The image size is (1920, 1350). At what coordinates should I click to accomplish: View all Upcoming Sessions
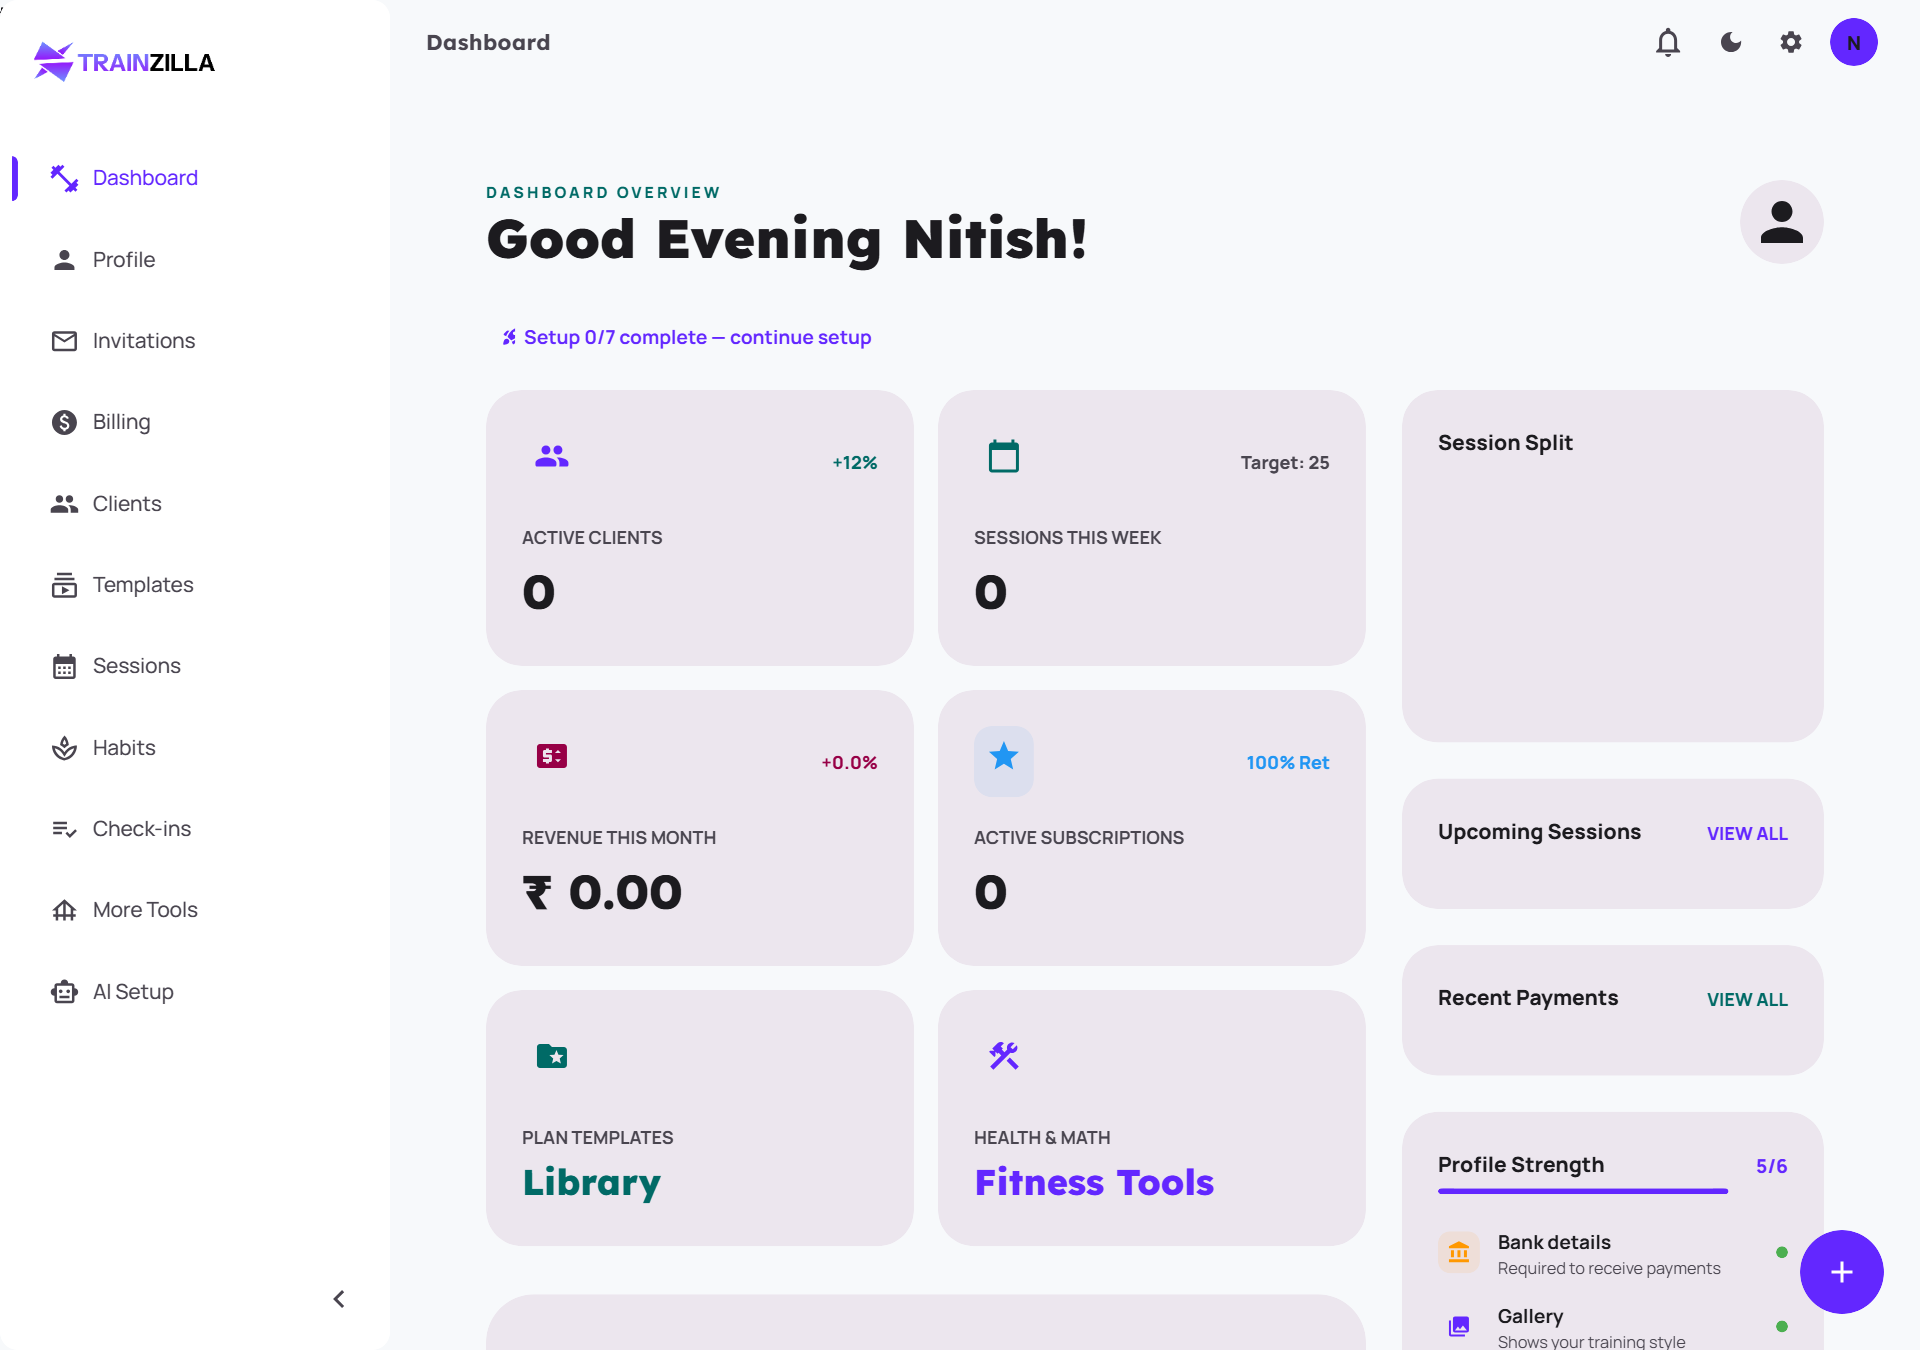pyautogui.click(x=1747, y=834)
